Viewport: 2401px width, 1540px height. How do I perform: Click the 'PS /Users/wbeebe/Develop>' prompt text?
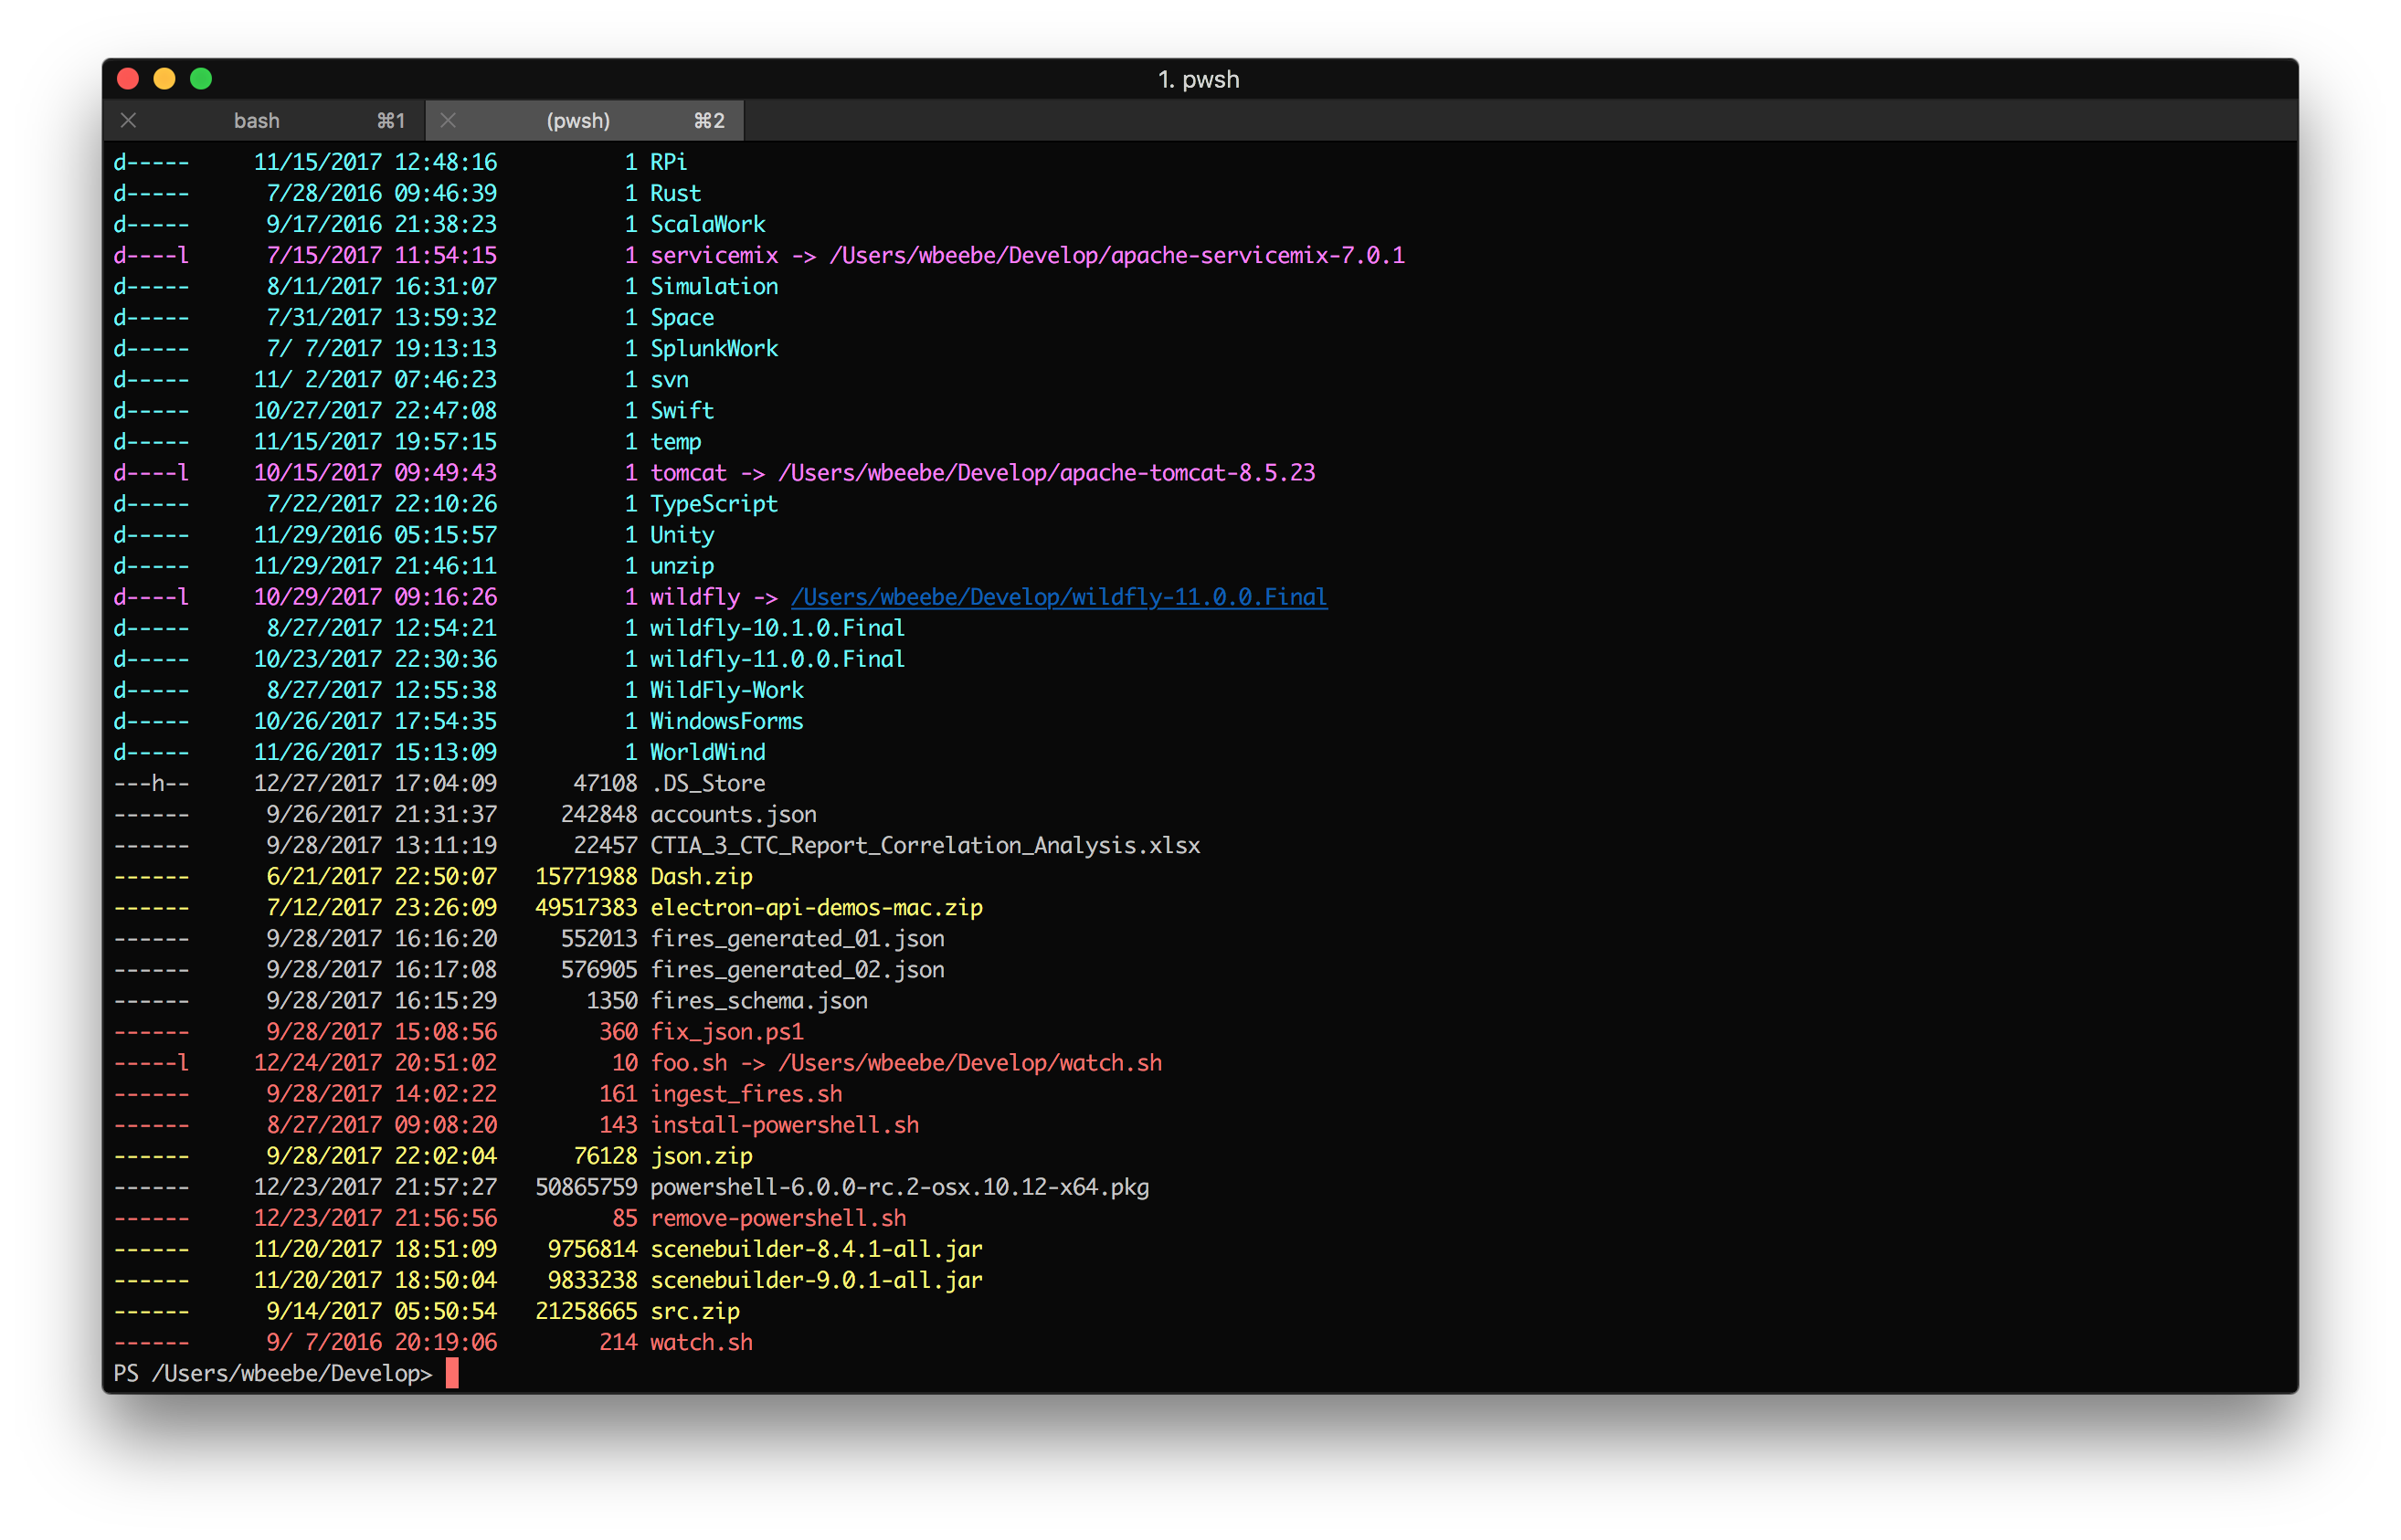click(273, 1373)
